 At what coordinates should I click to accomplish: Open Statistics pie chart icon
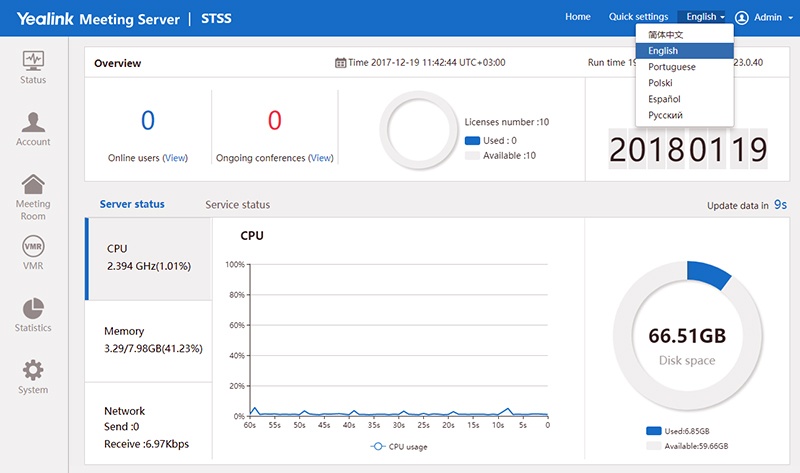pos(33,308)
